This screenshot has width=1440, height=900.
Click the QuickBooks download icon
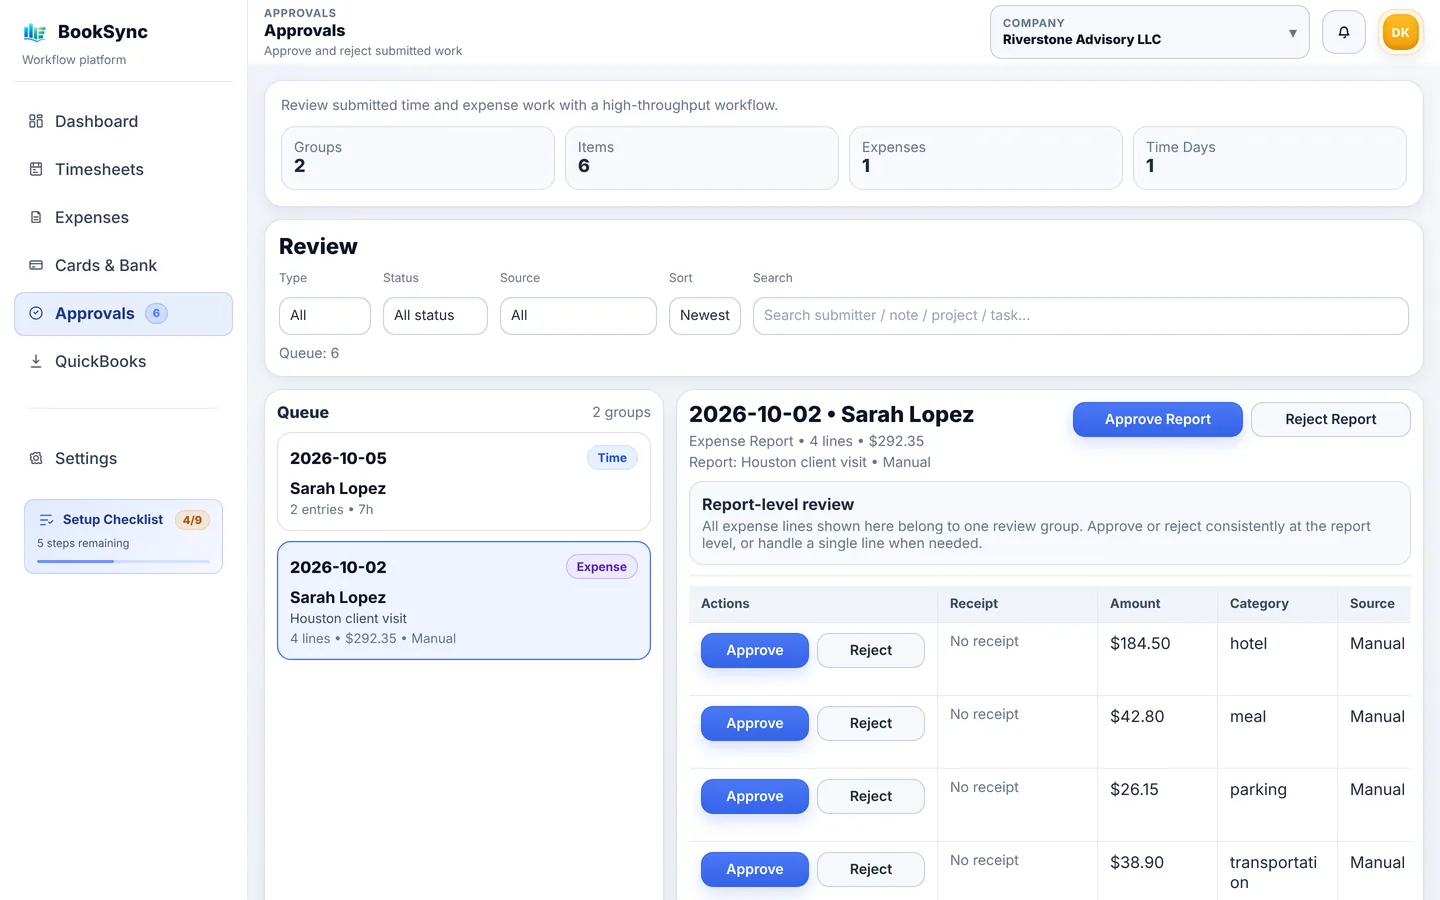coord(36,361)
